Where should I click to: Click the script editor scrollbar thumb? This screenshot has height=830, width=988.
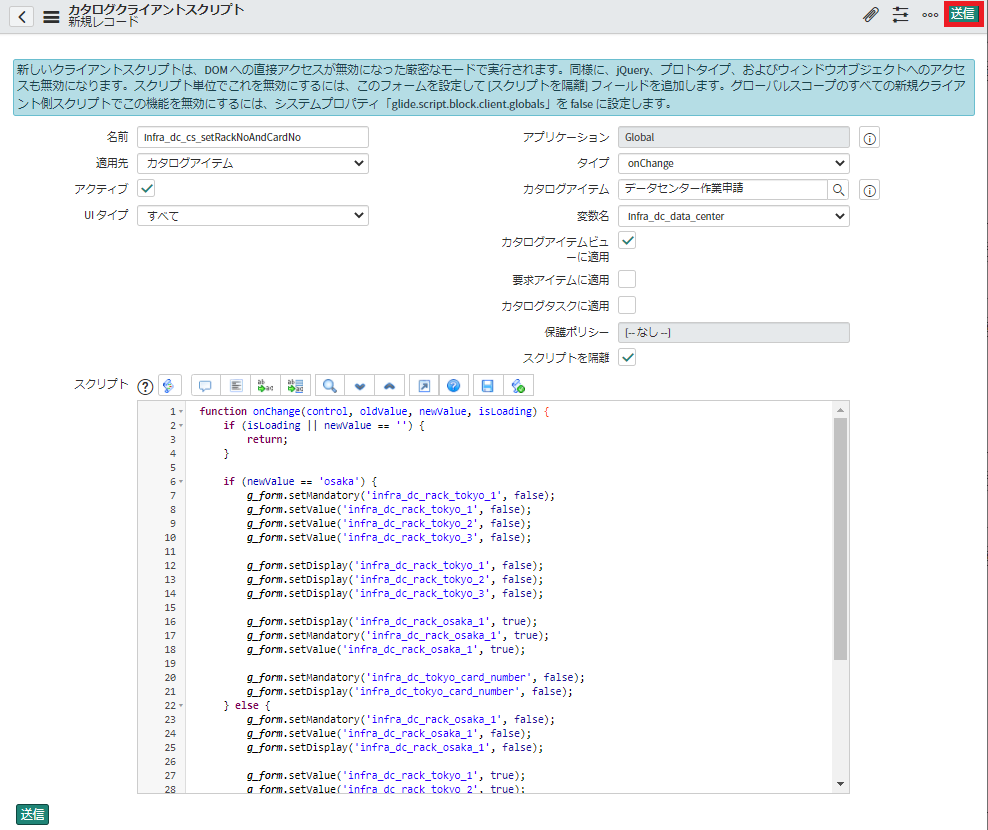pos(840,539)
